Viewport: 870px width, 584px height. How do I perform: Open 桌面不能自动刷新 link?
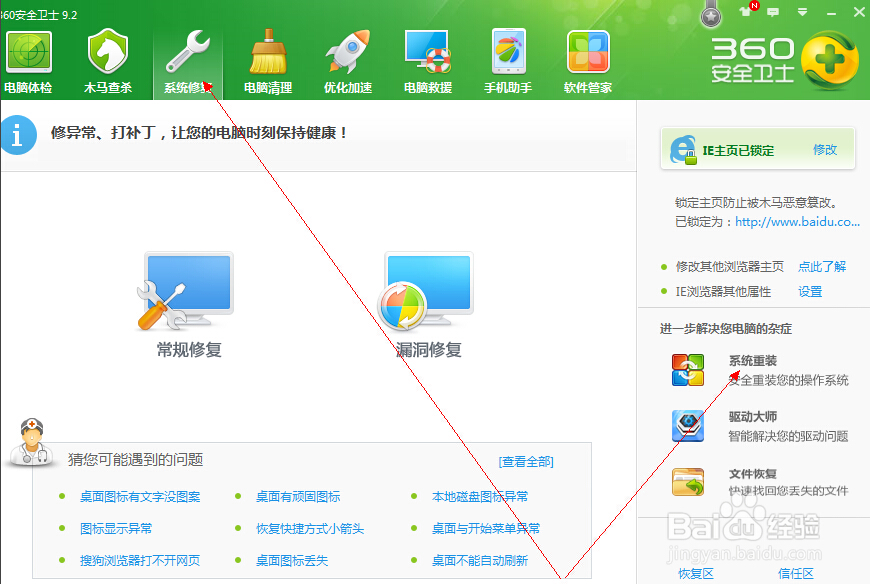tap(480, 560)
